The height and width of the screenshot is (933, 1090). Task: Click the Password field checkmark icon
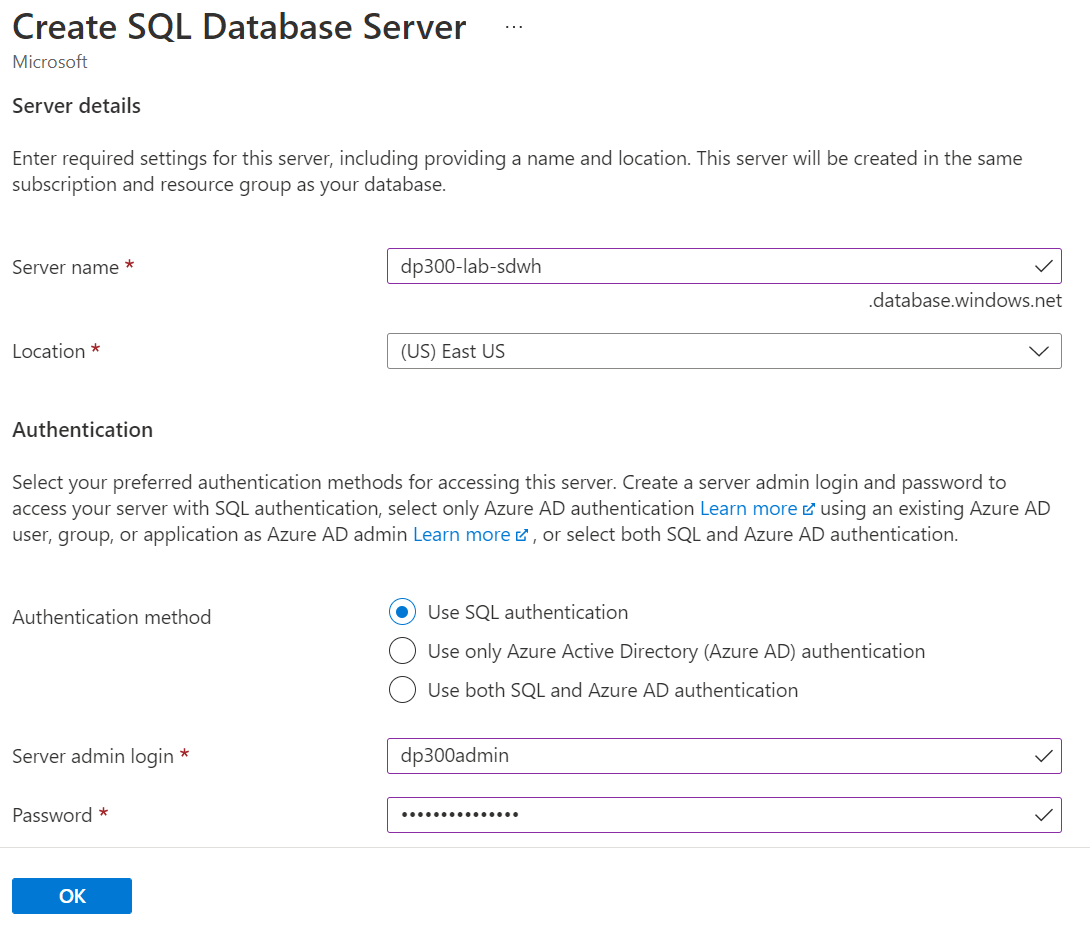click(x=1043, y=816)
